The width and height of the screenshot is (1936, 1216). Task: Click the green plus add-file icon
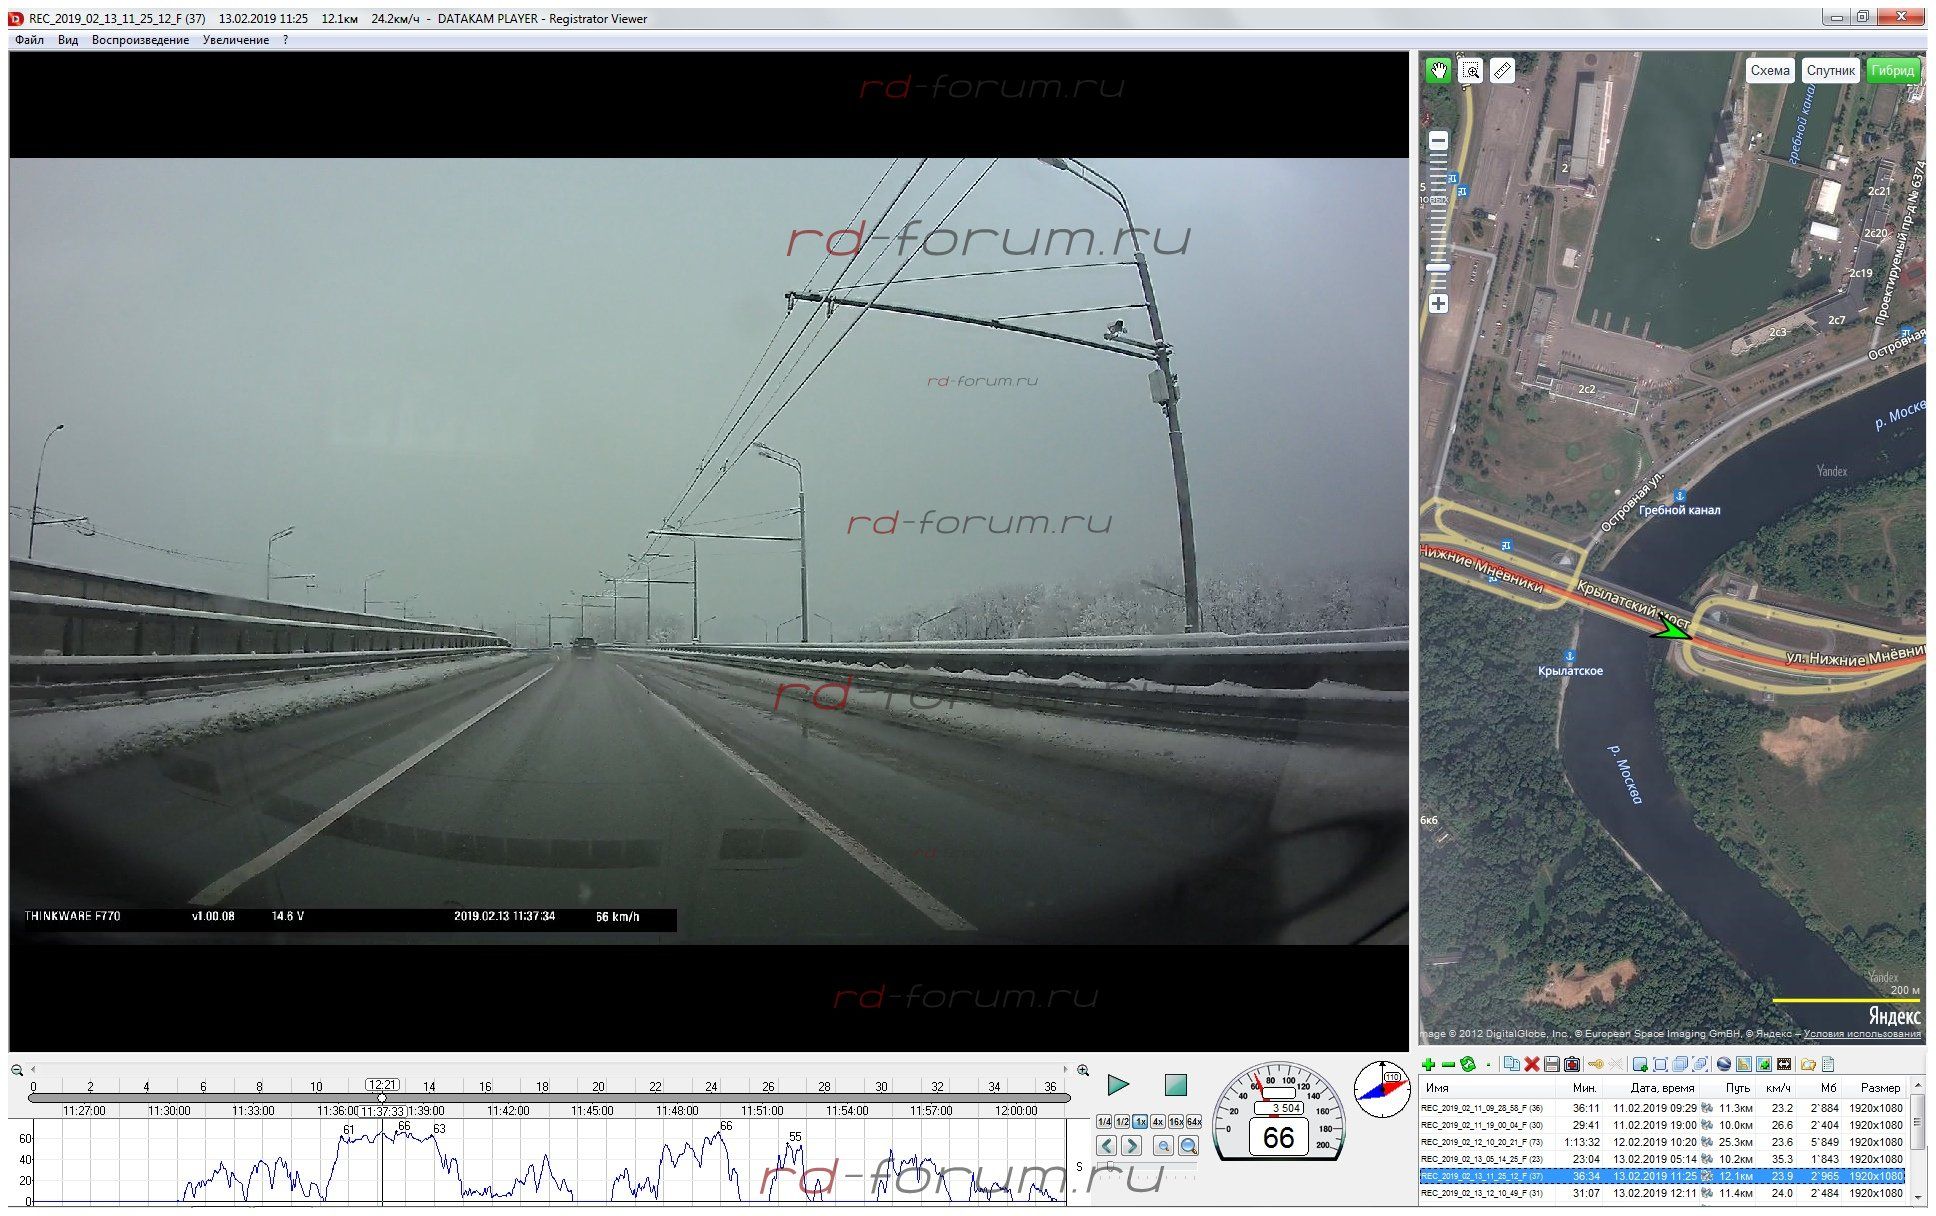[1428, 1064]
